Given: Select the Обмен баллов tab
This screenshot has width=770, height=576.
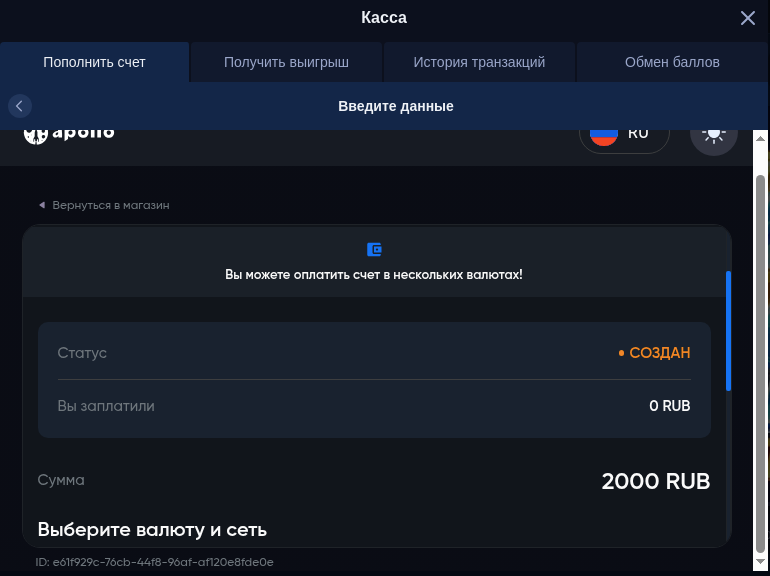Looking at the screenshot, I should tap(672, 62).
